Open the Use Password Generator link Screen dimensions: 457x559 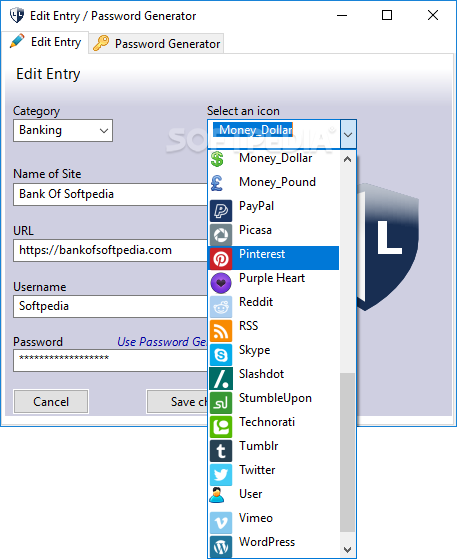point(162,342)
